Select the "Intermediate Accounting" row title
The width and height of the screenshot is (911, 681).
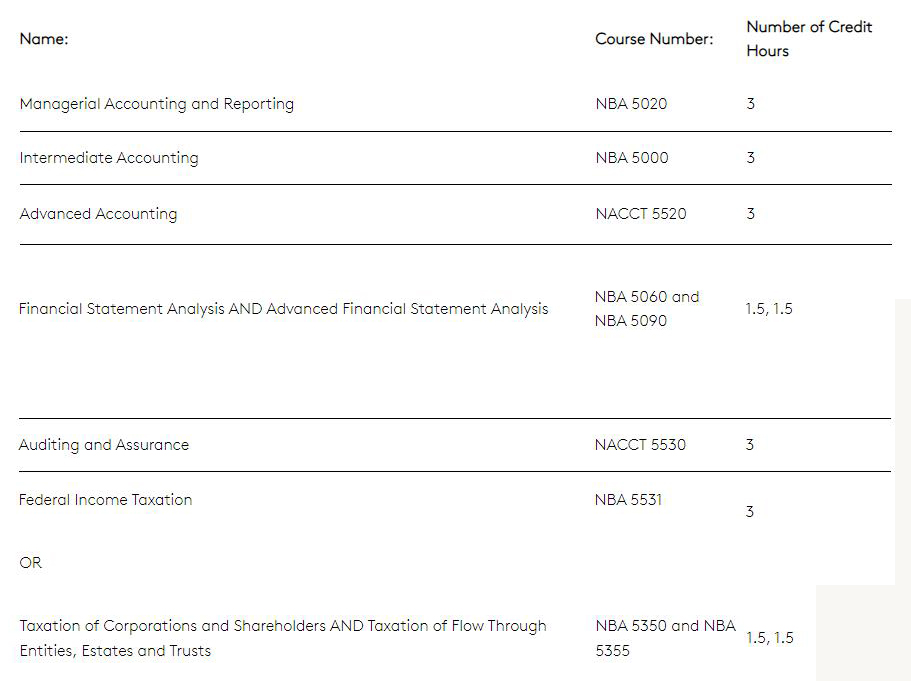point(108,158)
